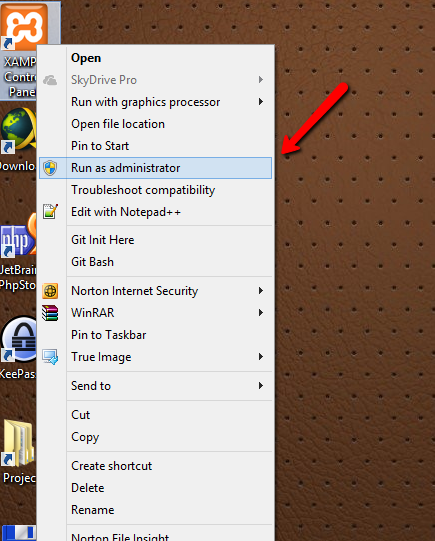The width and height of the screenshot is (435, 541).
Task: Choose Create shortcut entry
Action: (x=111, y=466)
